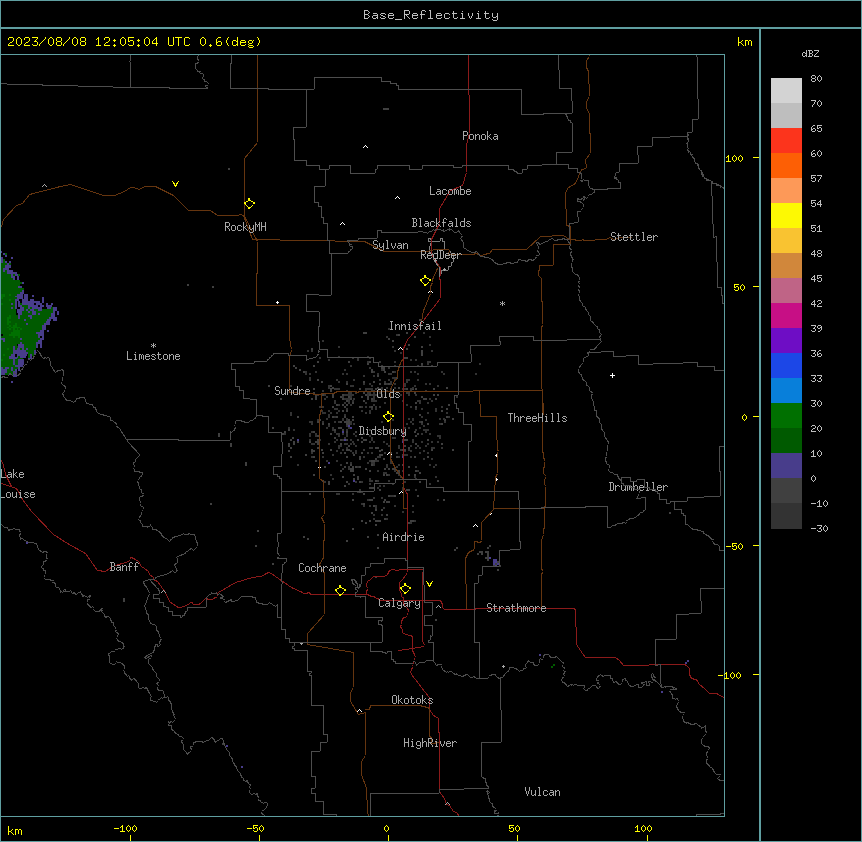The width and height of the screenshot is (862, 842).
Task: Click the Cochrane town label
Action: tap(322, 568)
